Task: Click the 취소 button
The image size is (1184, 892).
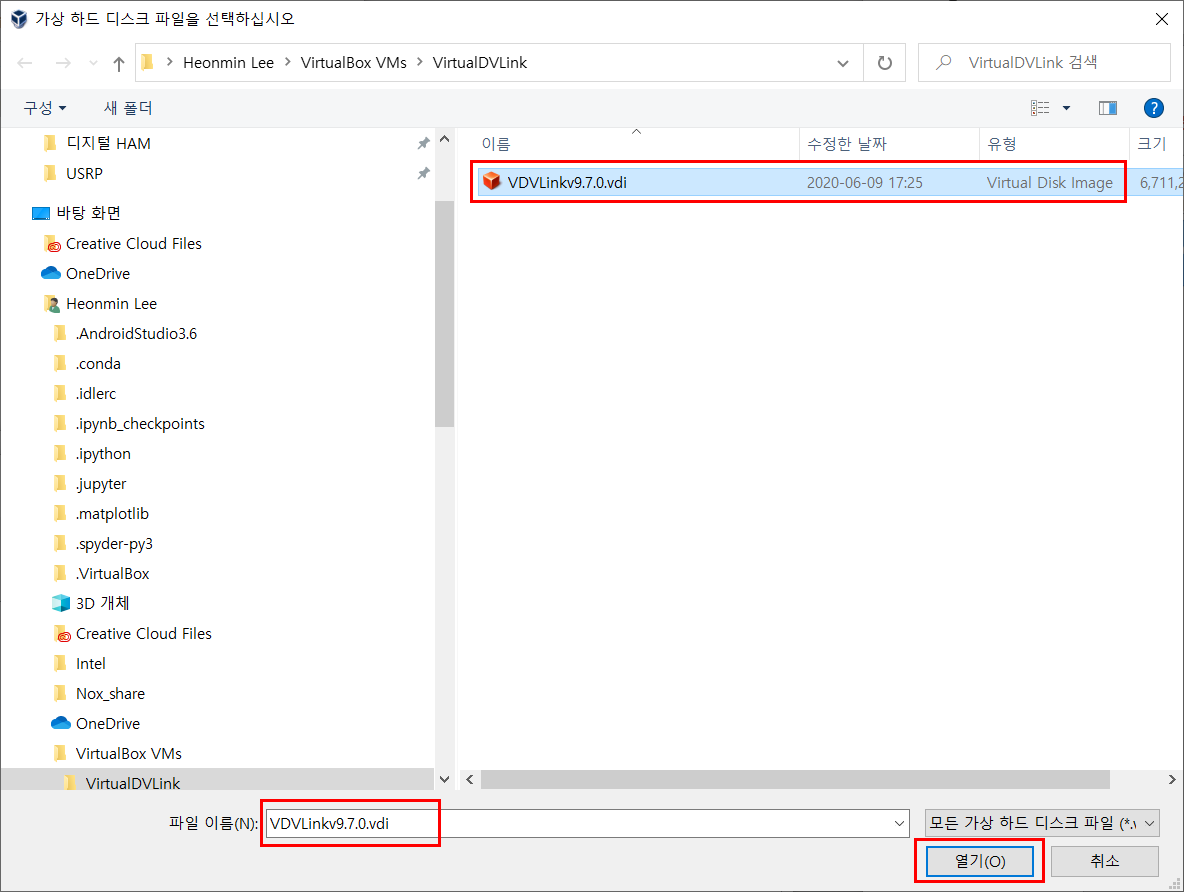Action: click(x=1105, y=861)
